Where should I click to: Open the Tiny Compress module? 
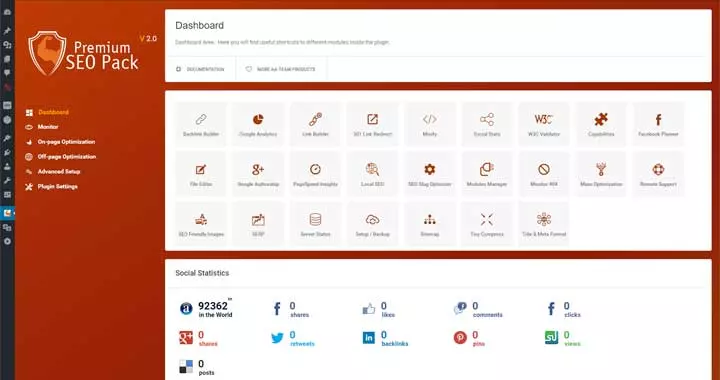click(487, 224)
